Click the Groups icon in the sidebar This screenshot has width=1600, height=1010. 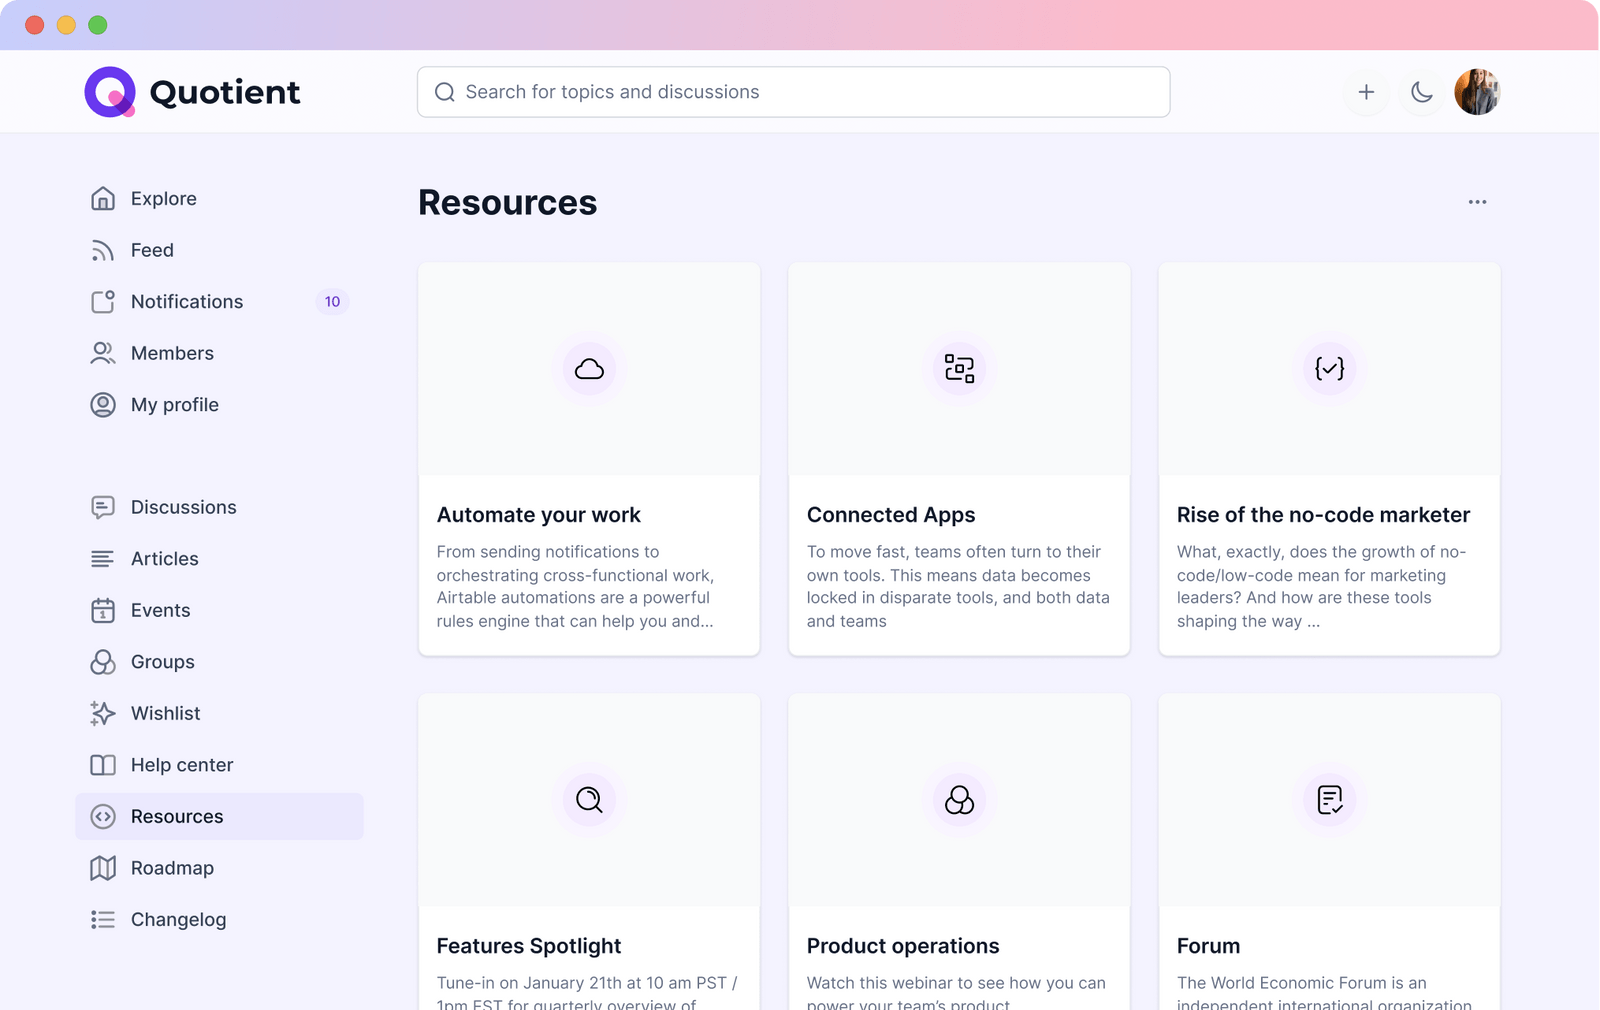(x=103, y=661)
